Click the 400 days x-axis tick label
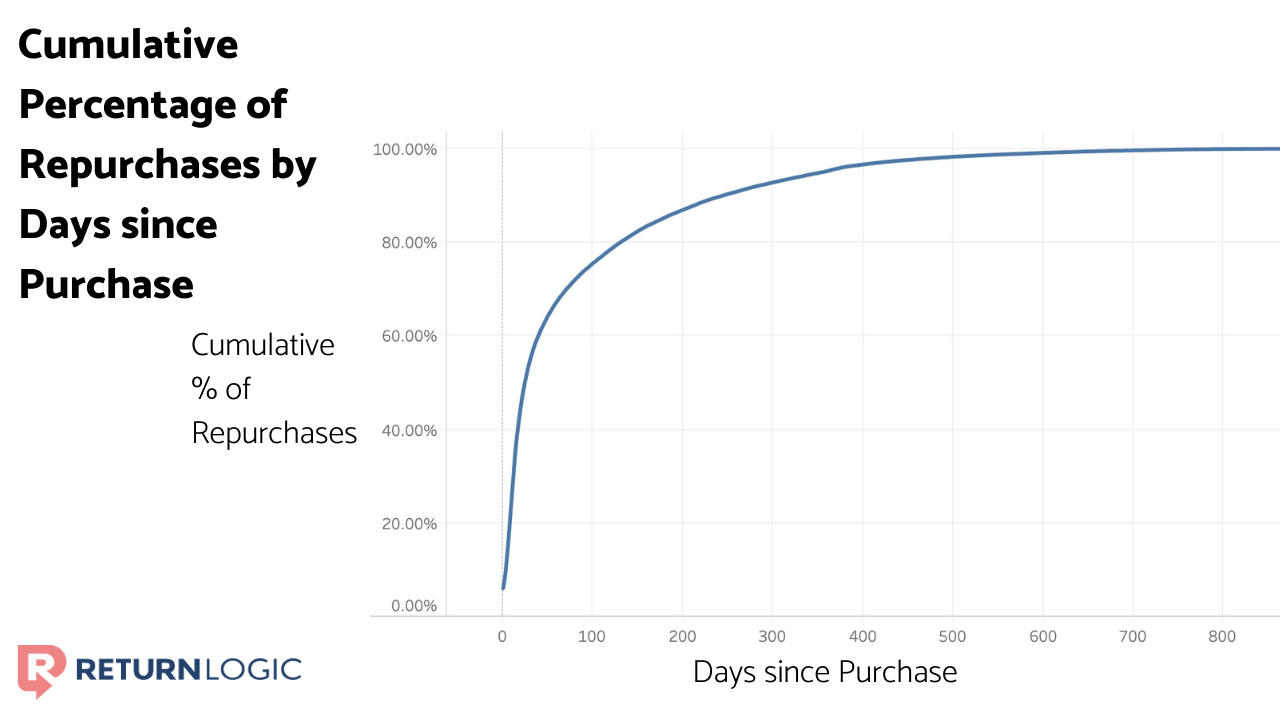The image size is (1280, 720). [x=862, y=636]
